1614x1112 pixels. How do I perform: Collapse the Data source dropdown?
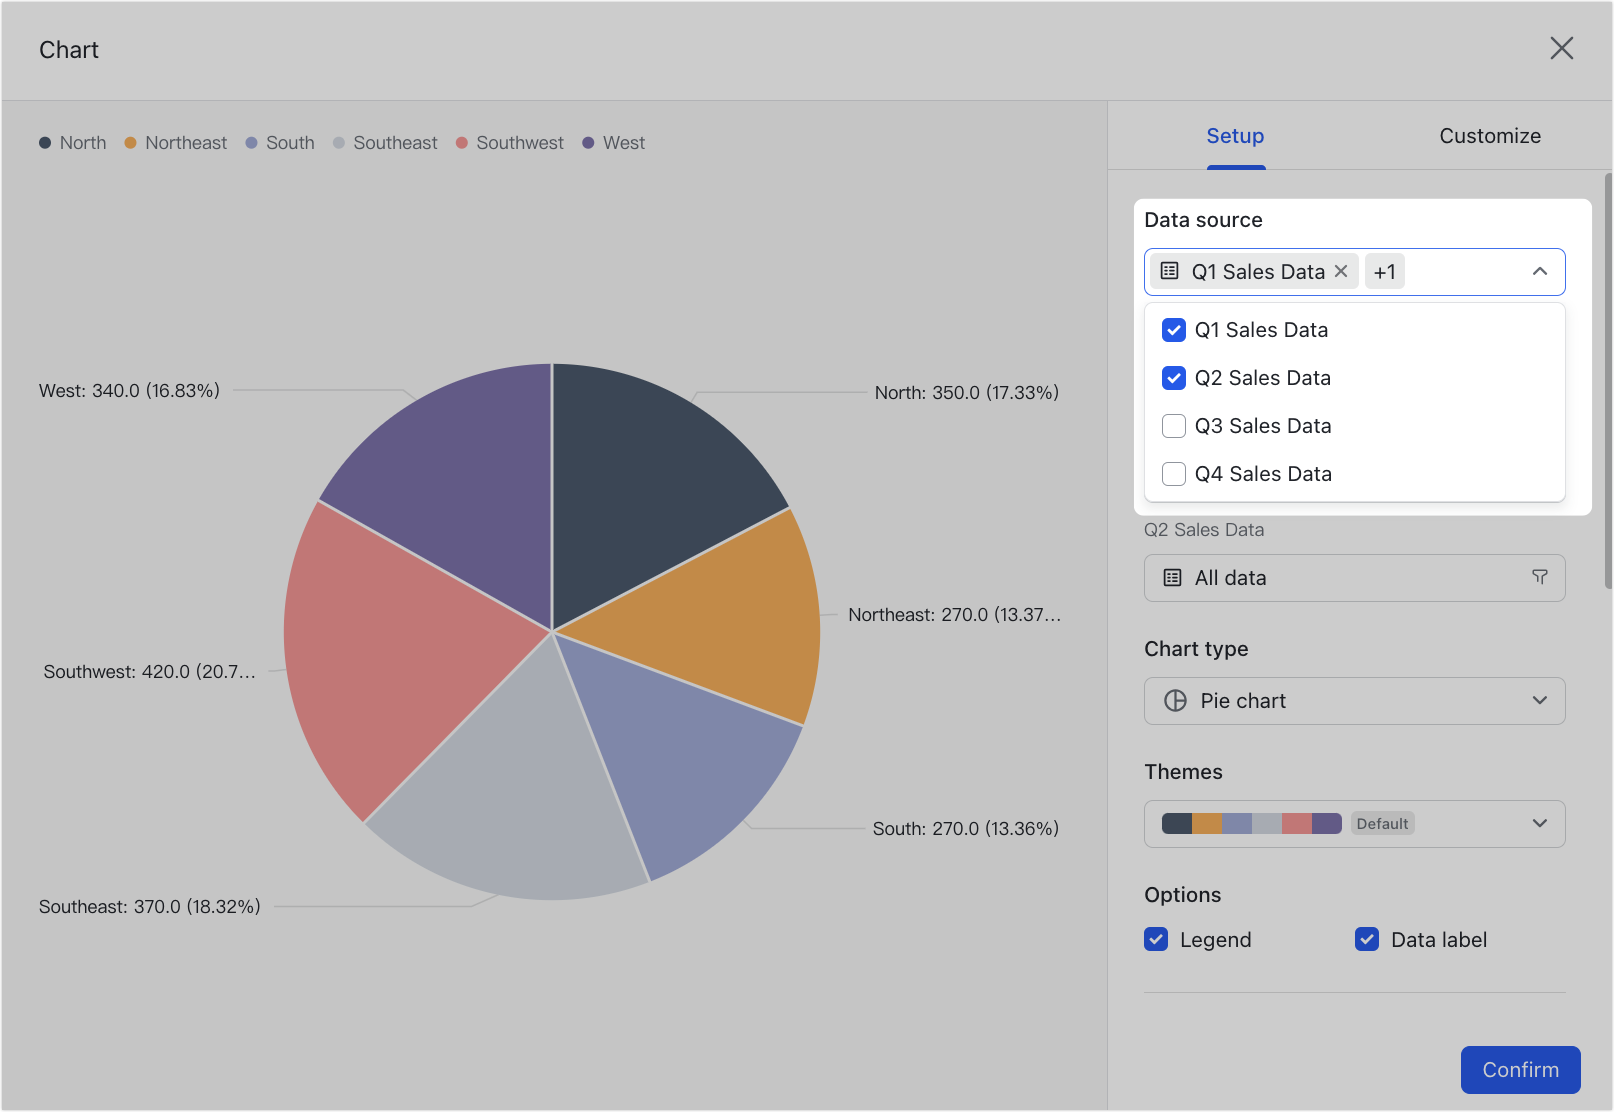pos(1539,271)
